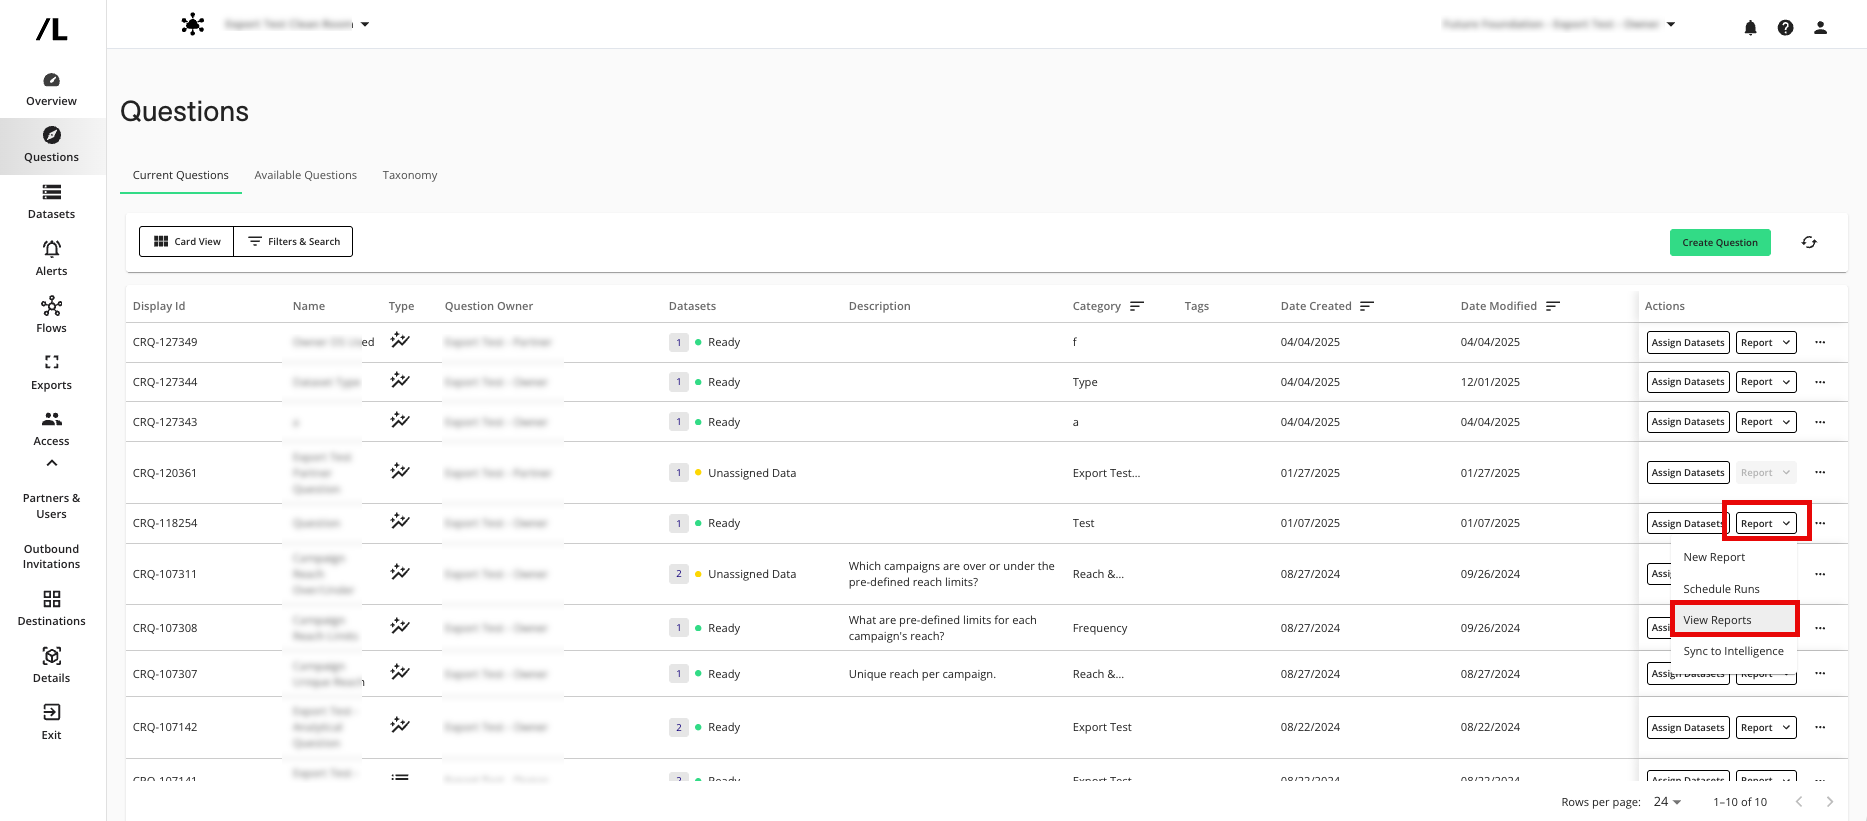Open Report dropdown for CRQ-127349
Viewport: 1867px width, 821px height.
coord(1766,342)
